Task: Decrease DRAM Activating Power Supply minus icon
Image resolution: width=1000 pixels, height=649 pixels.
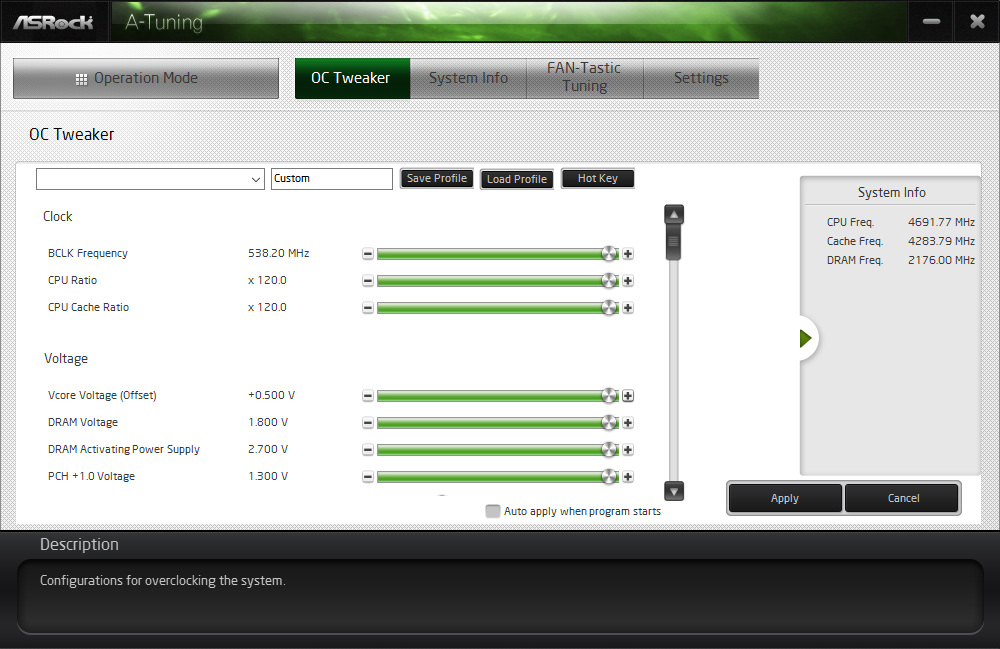Action: (367, 450)
